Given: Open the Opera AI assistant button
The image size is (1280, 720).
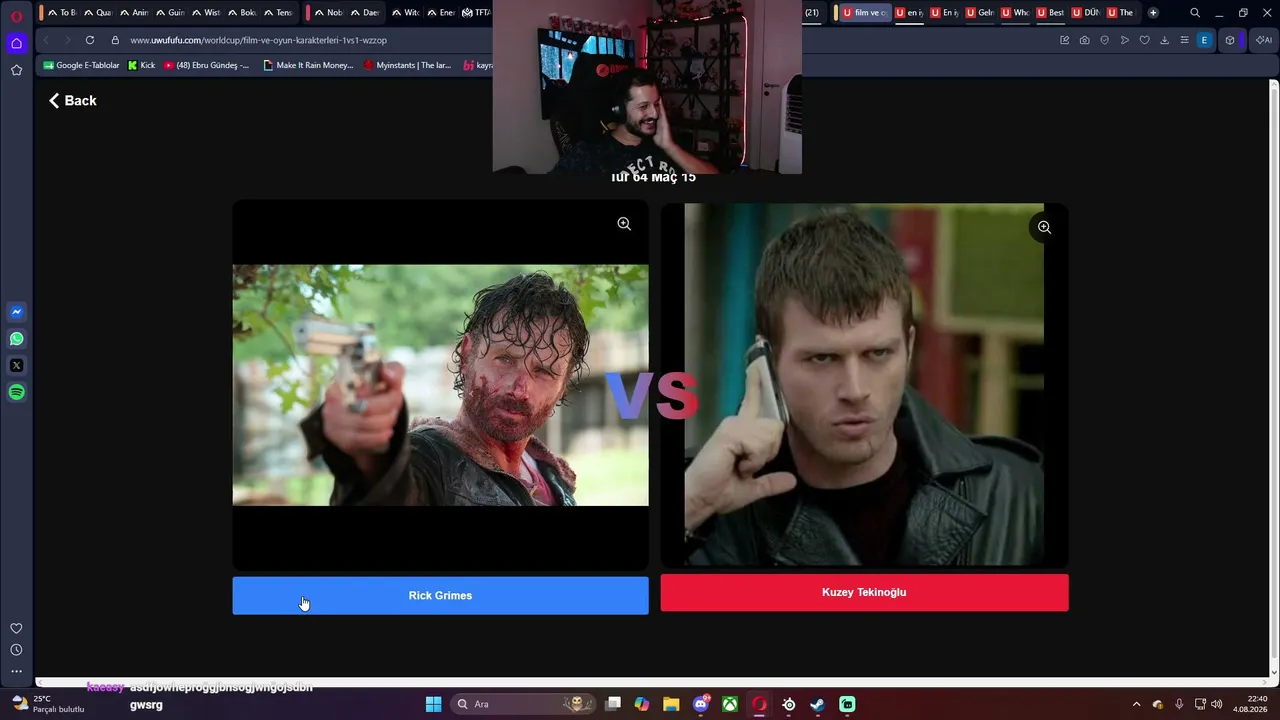Looking at the screenshot, I should click(x=1263, y=40).
